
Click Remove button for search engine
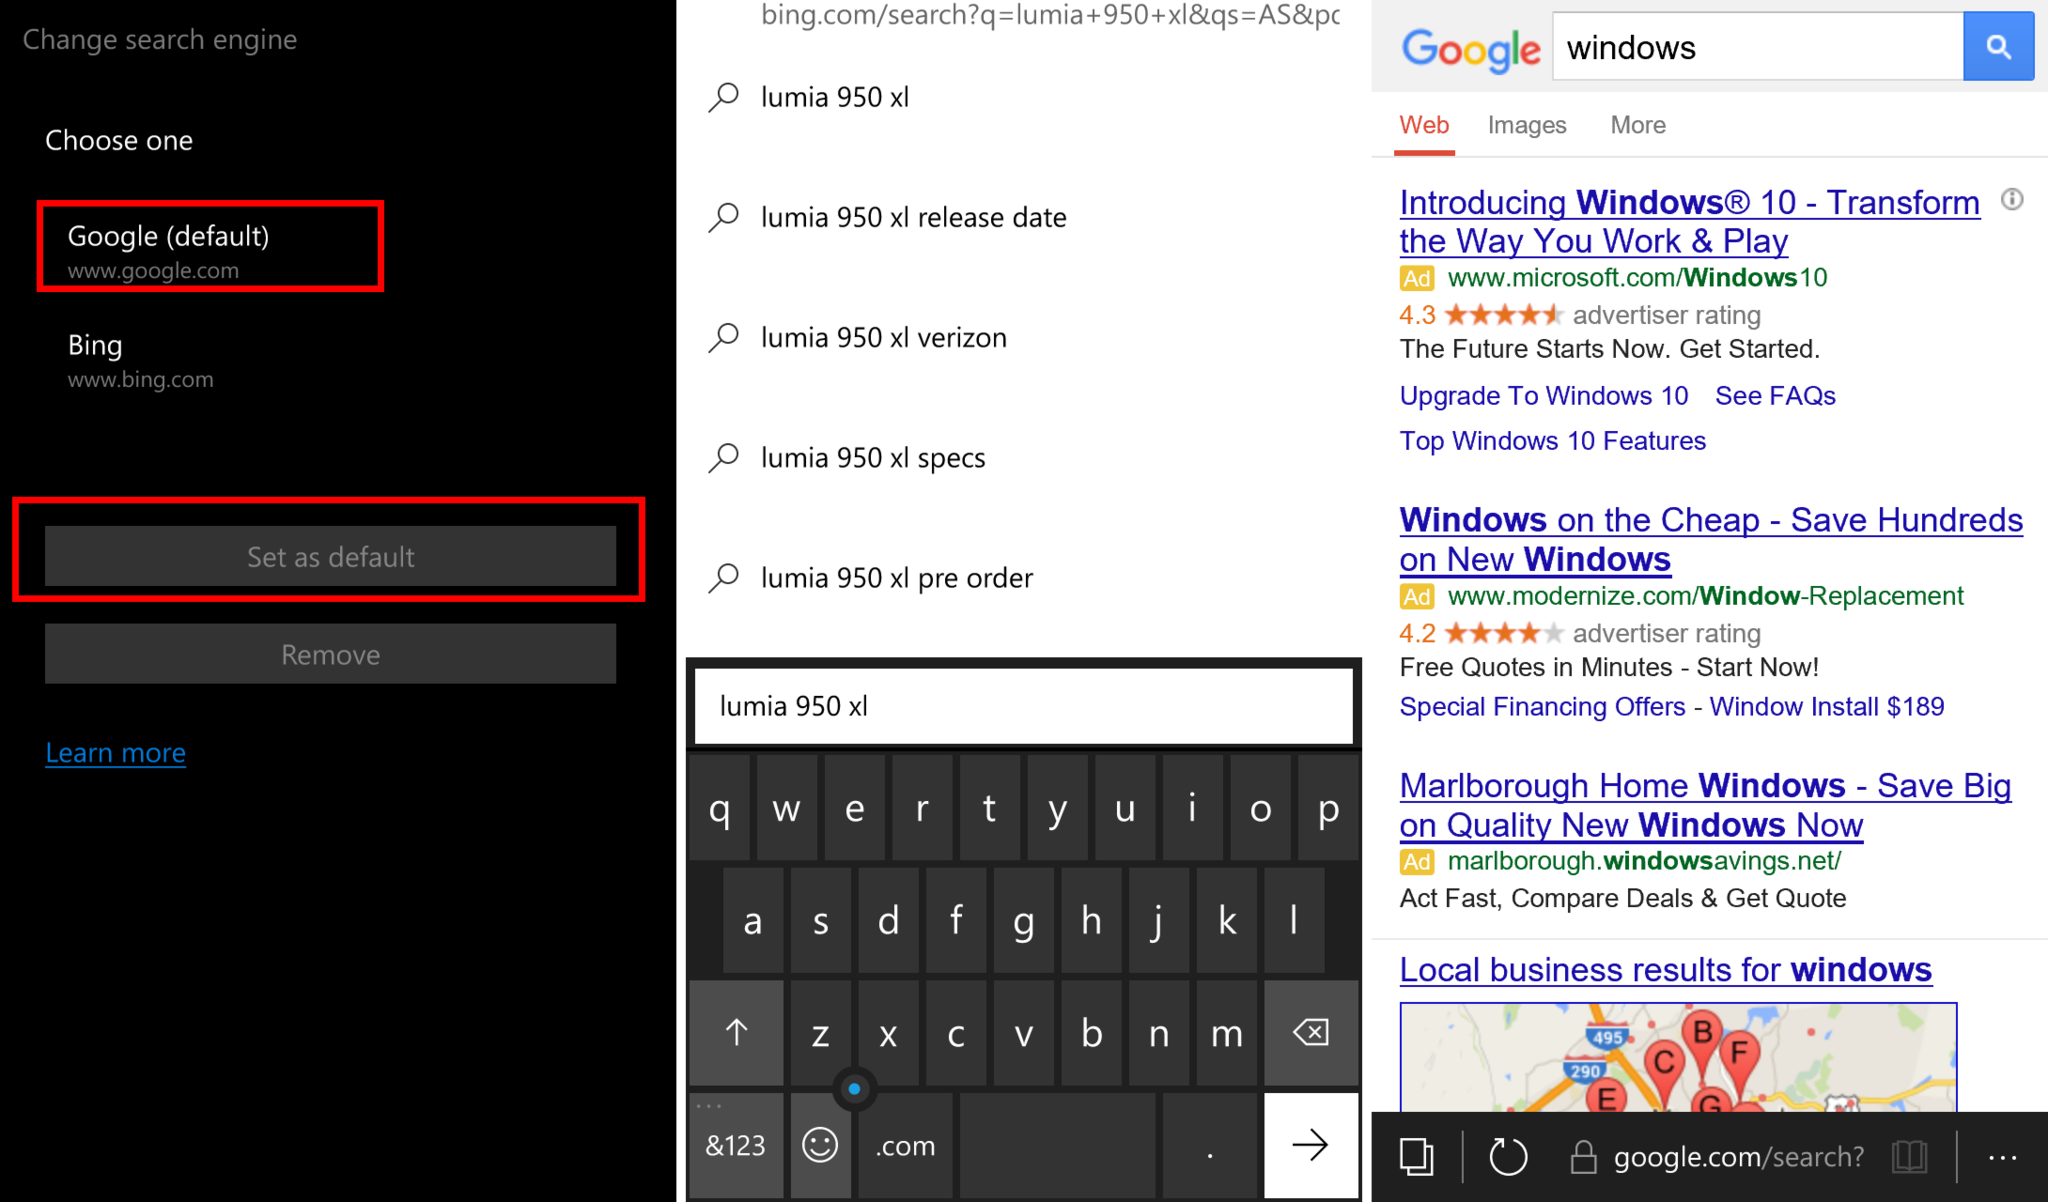tap(332, 654)
